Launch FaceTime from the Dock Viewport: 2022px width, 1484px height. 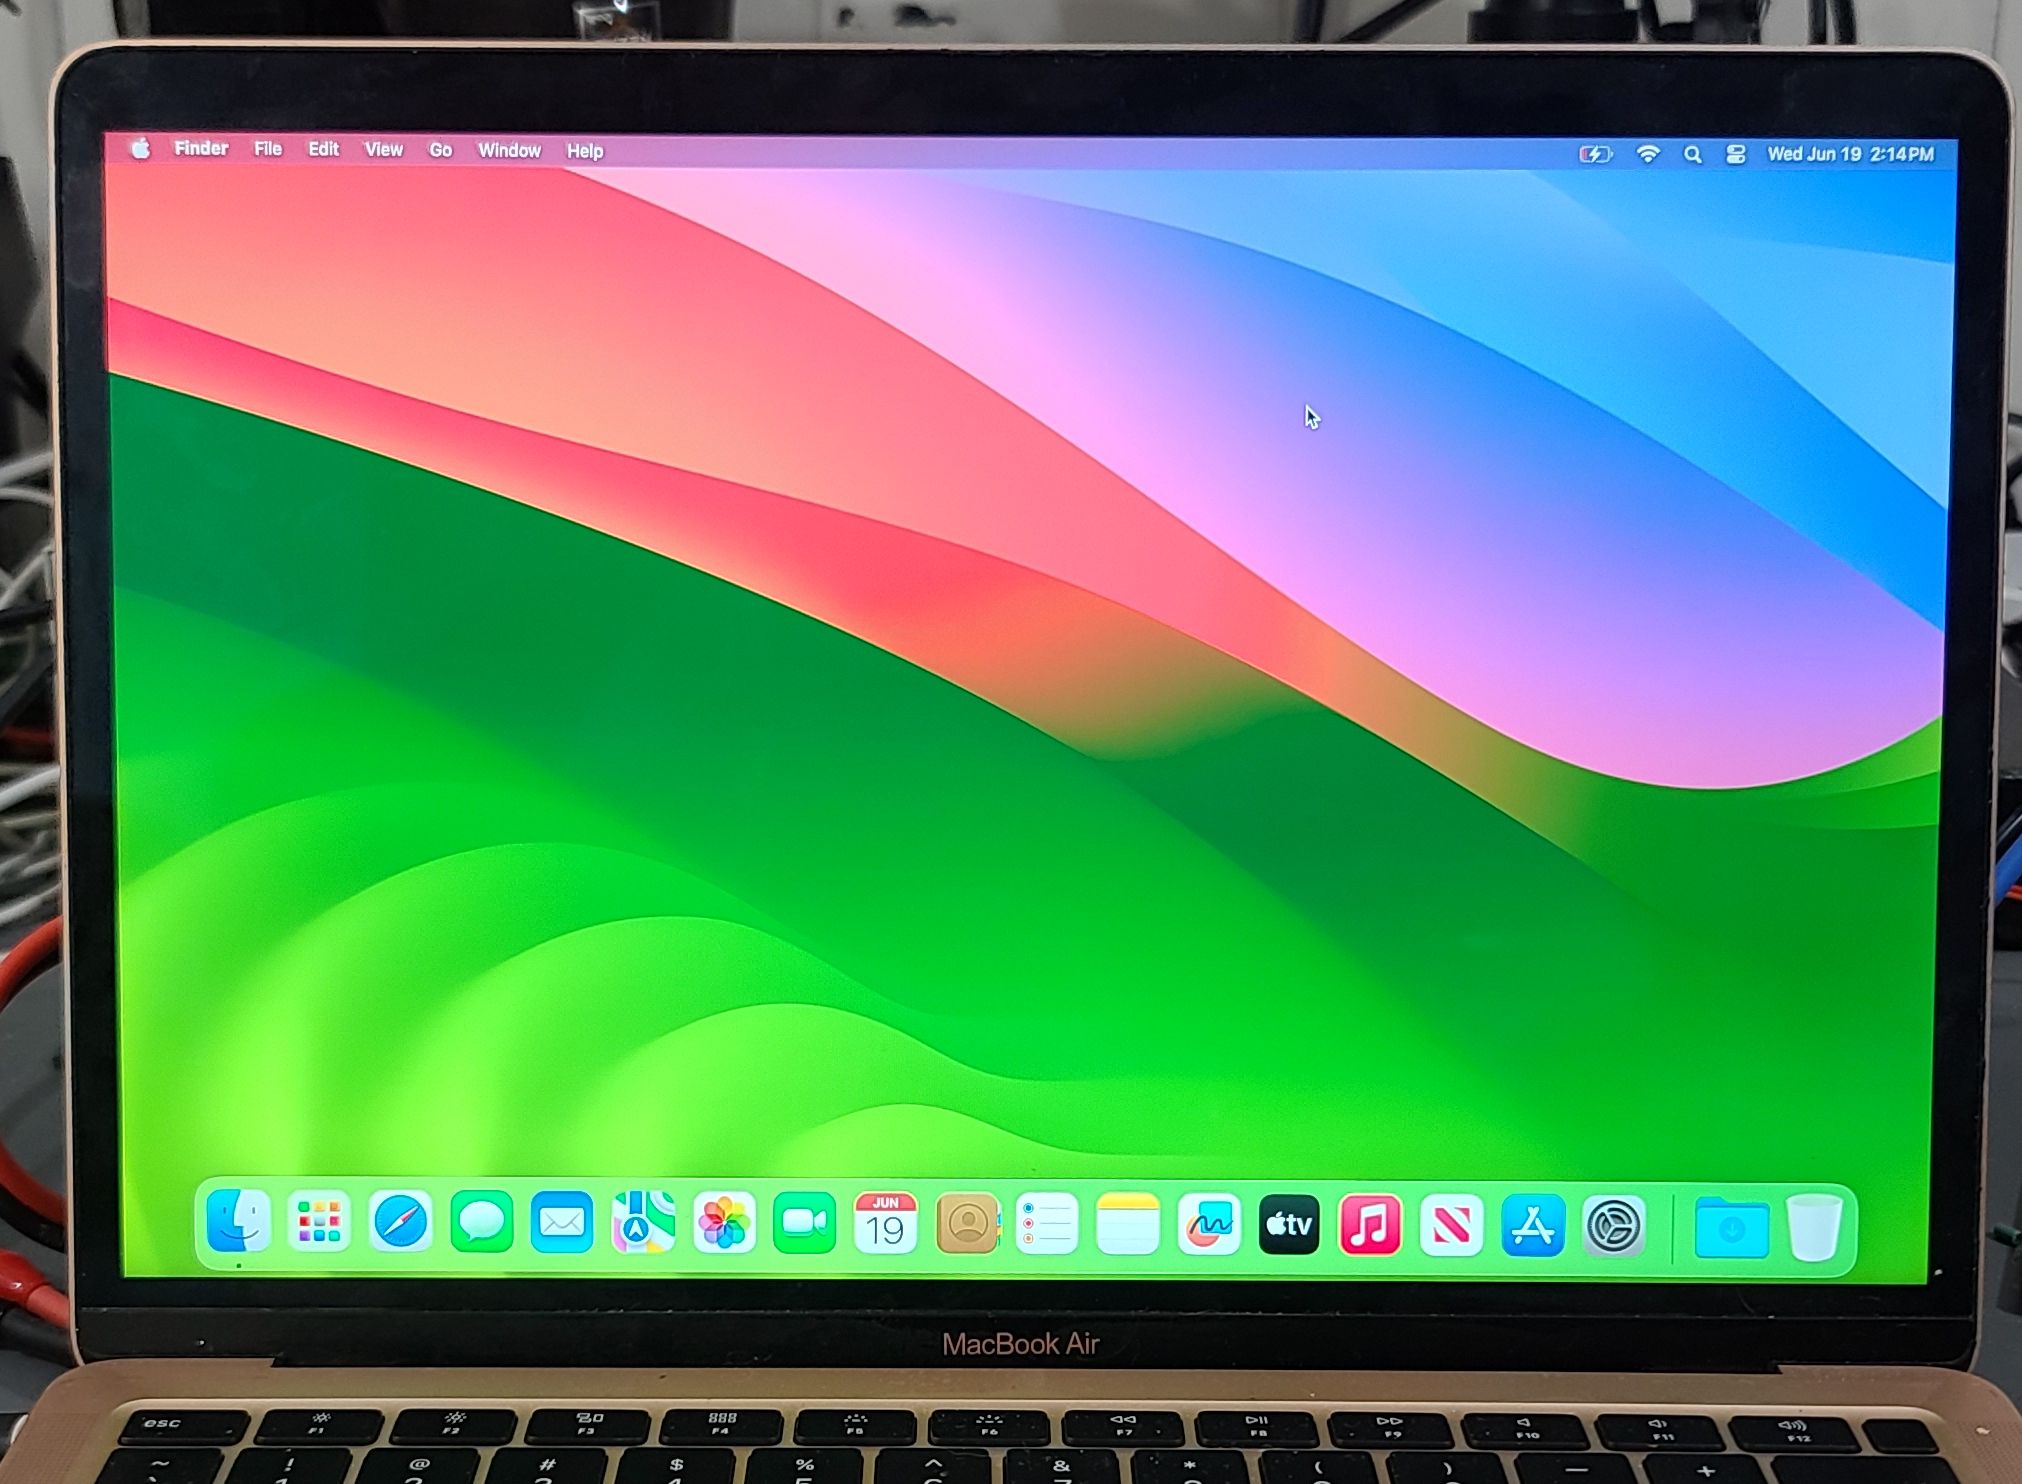click(804, 1223)
